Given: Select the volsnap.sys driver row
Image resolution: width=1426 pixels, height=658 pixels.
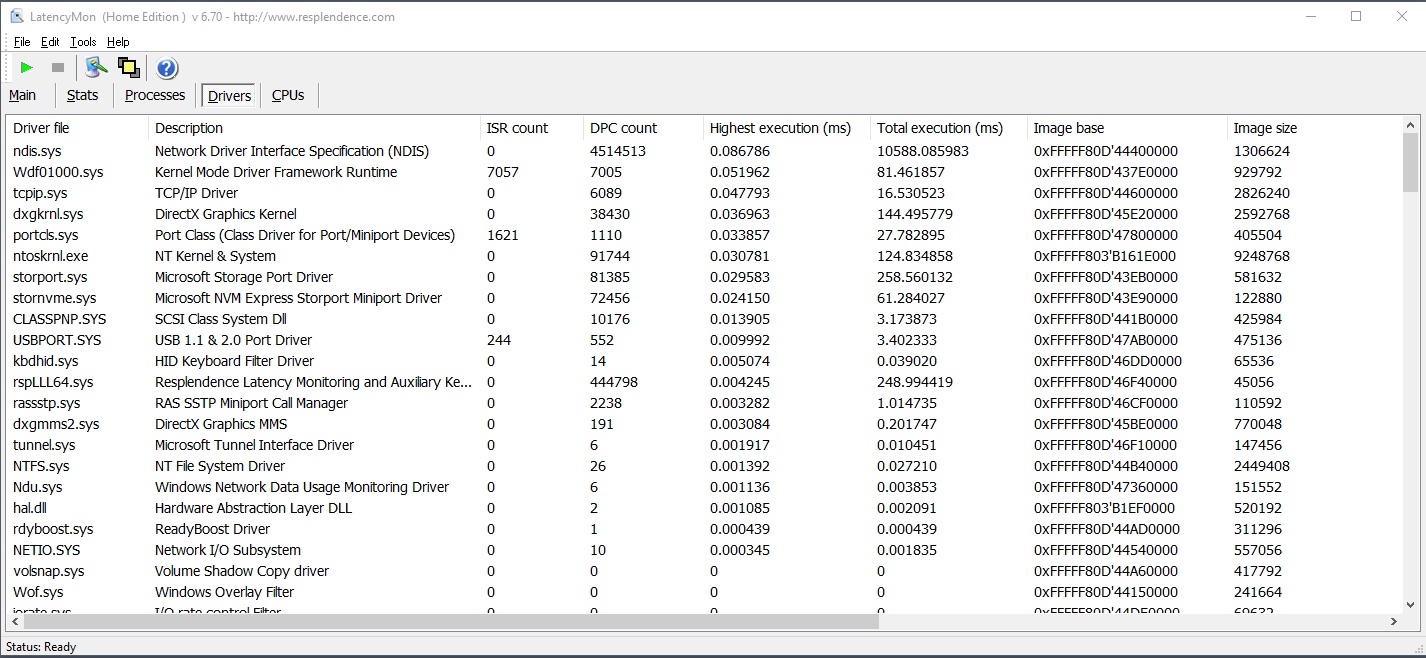Looking at the screenshot, I should click(705, 571).
